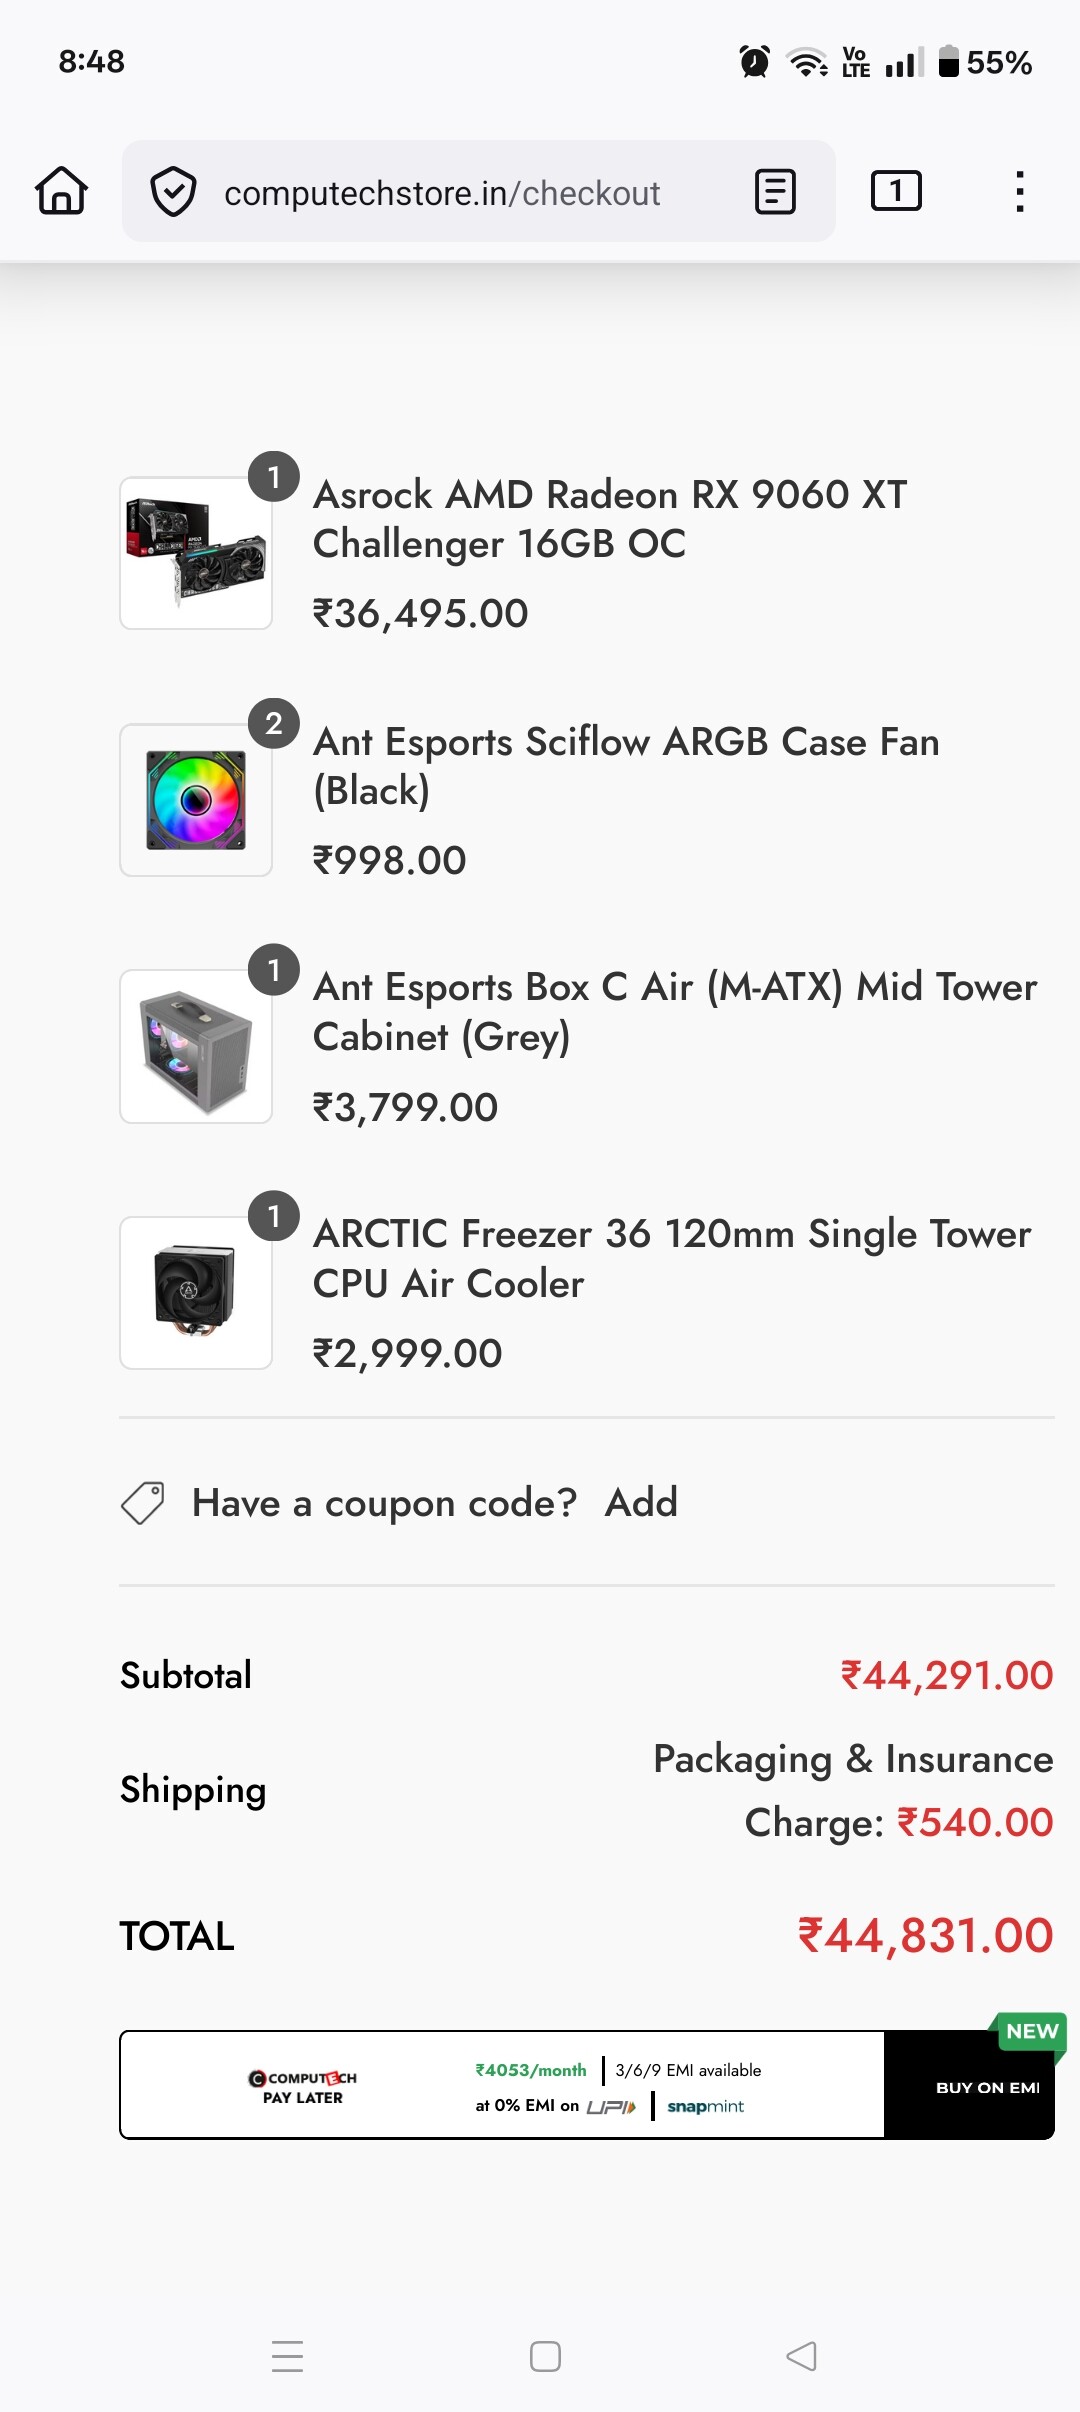Tap the coupon tag icon
Viewport: 1080px width, 2412px height.
(143, 1503)
